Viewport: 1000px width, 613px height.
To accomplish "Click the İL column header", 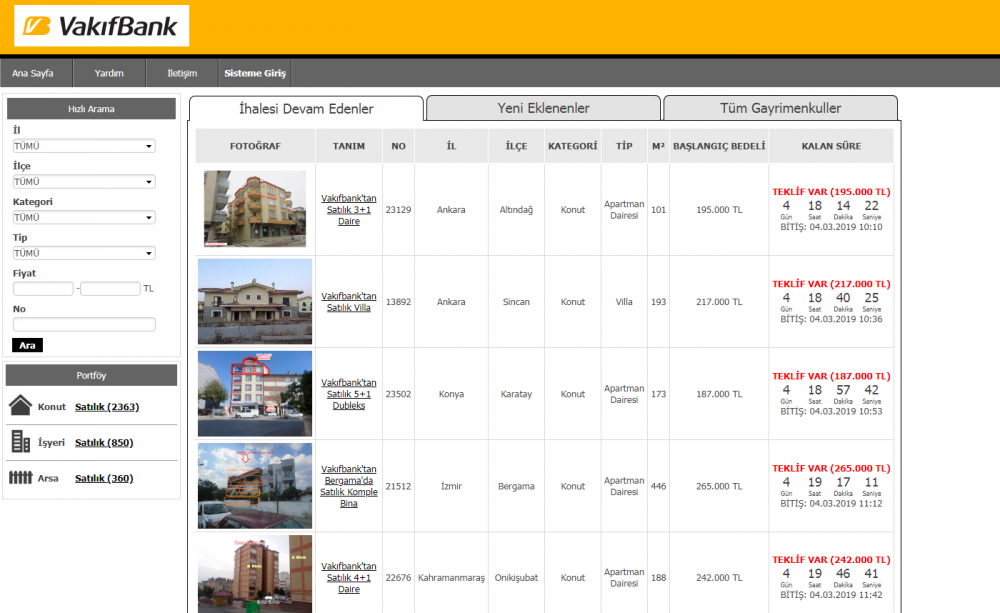I will [x=452, y=146].
